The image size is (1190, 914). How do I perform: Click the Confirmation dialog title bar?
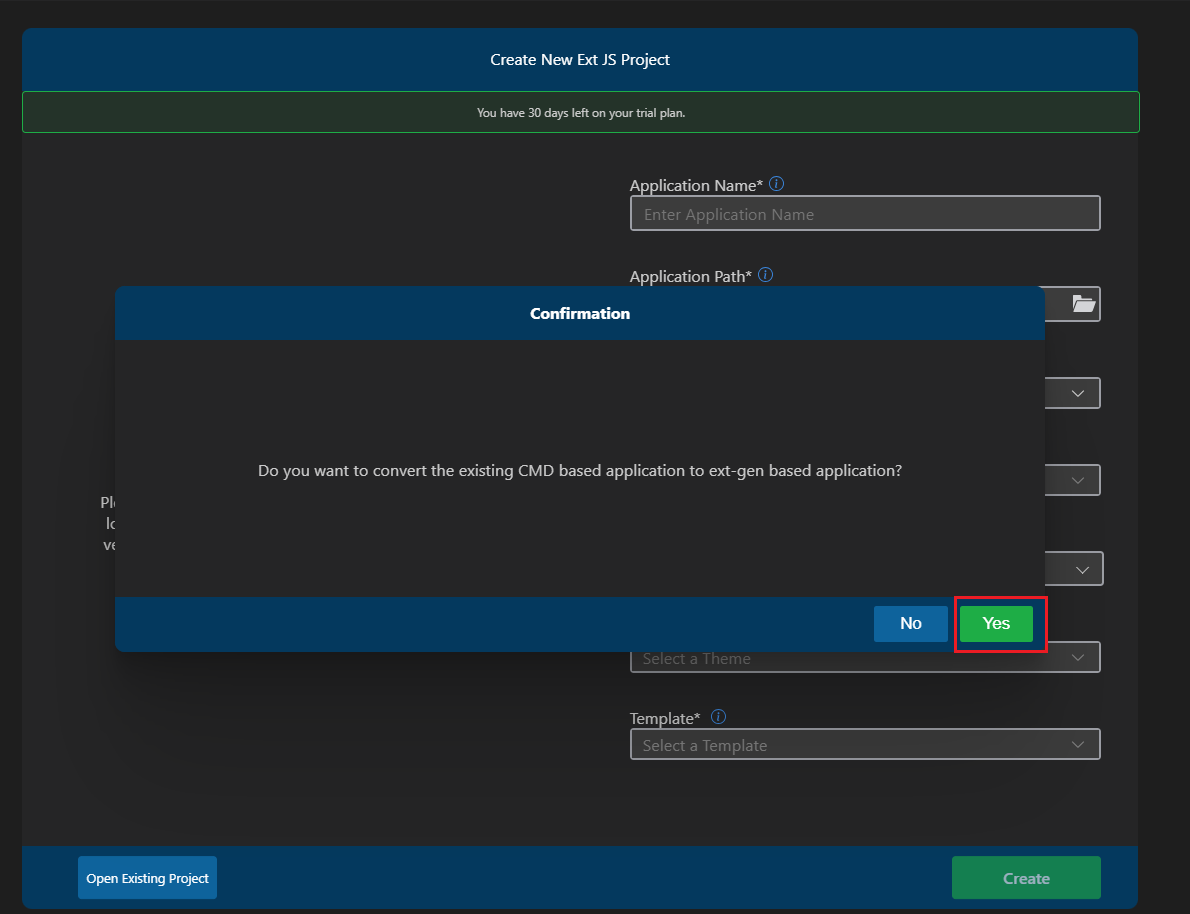pos(580,313)
